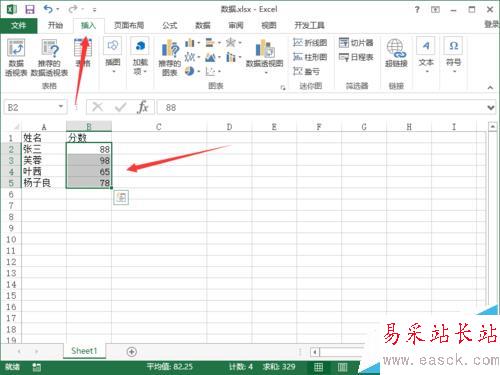500x375 pixels.
Task: Open the Customize Quick Access Toolbar dropdown
Action: (94, 10)
